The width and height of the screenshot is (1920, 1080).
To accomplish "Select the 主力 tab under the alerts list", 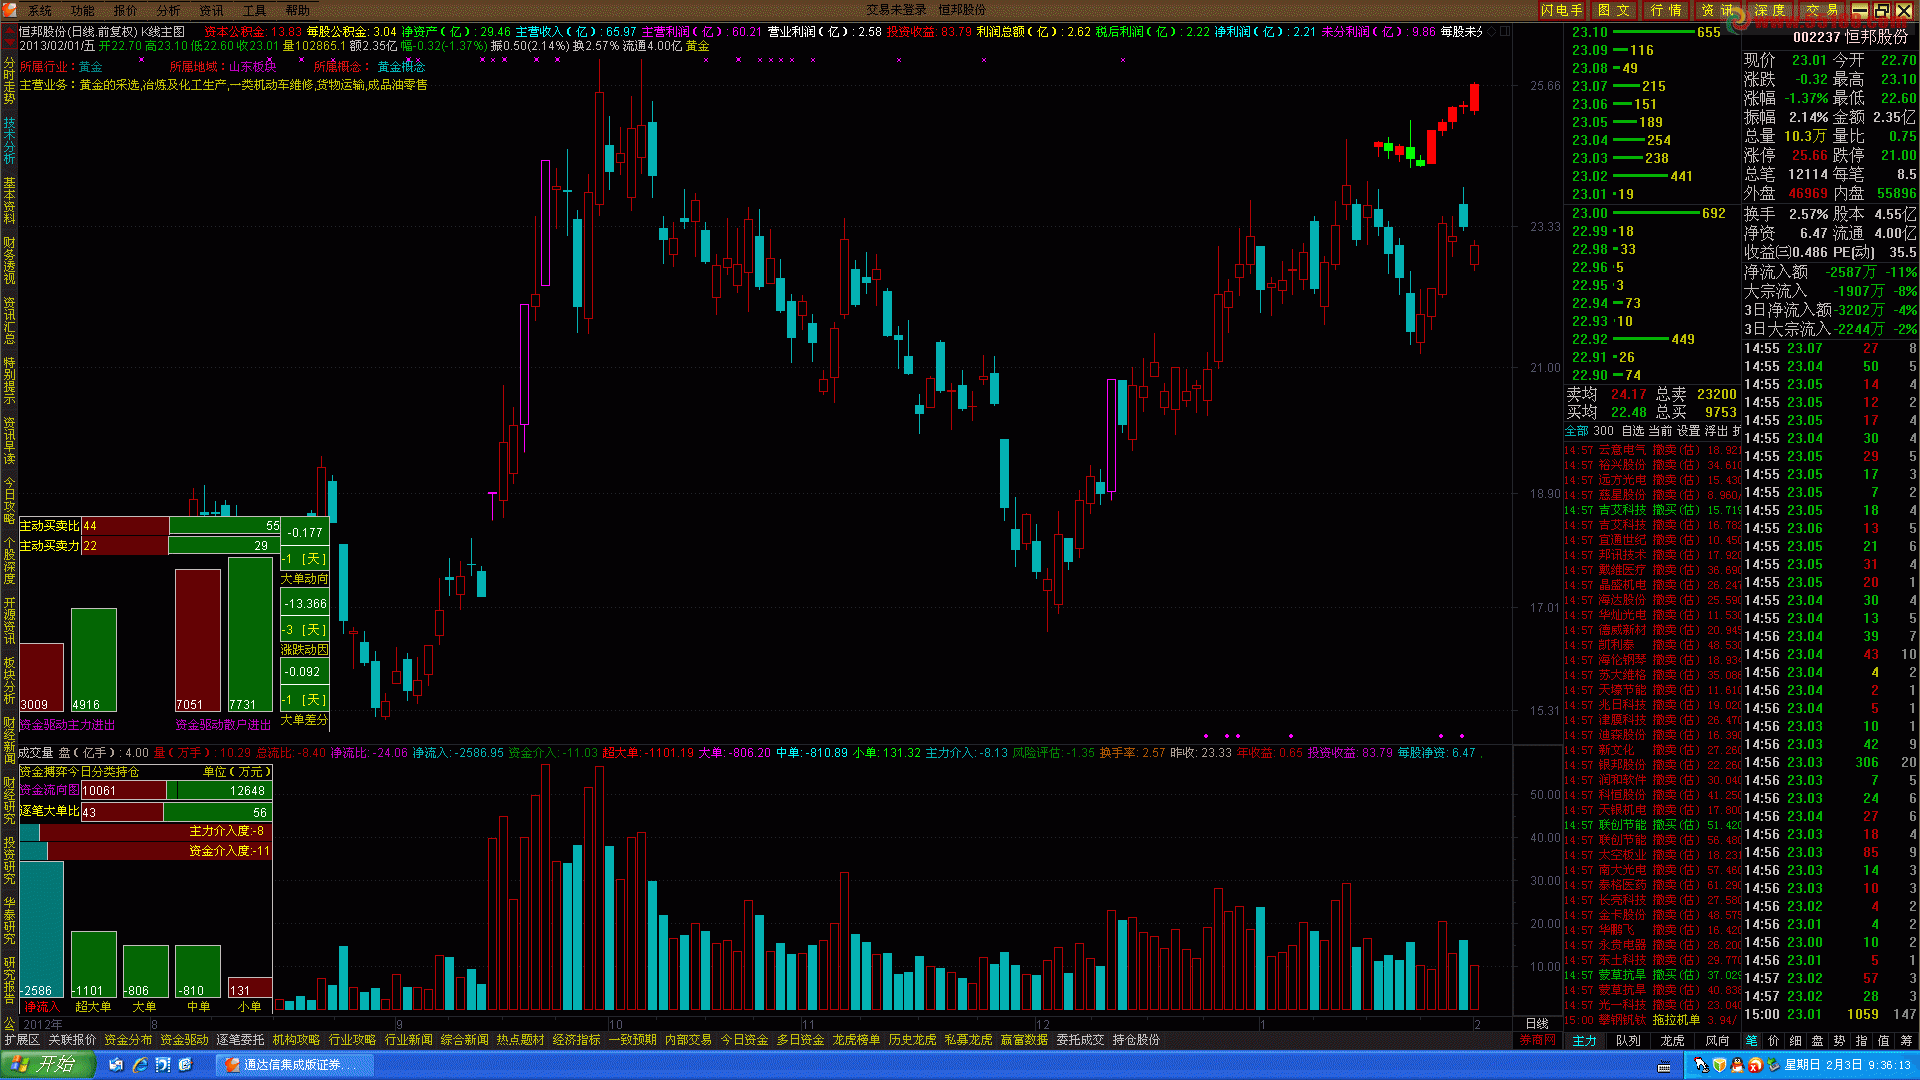I will point(1585,1041).
